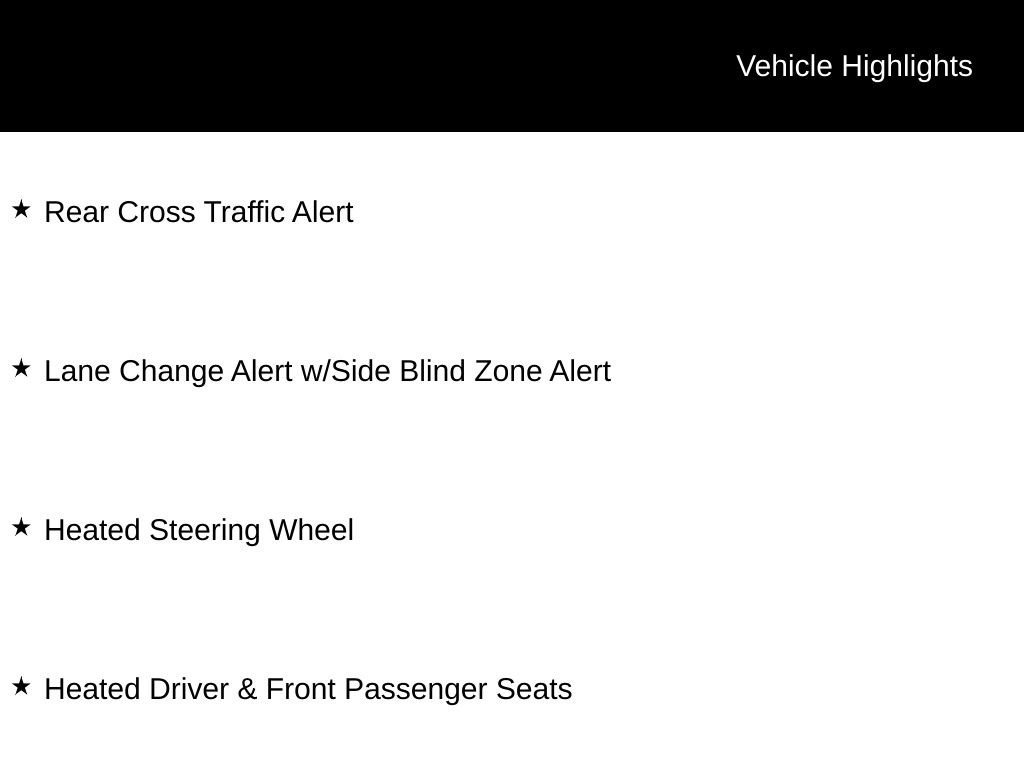
Task: Click the word Steering in the third highlight
Action: [205, 530]
